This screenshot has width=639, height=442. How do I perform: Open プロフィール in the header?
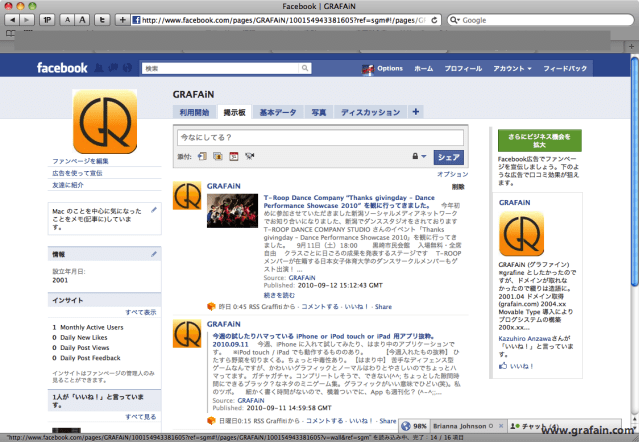coord(463,68)
